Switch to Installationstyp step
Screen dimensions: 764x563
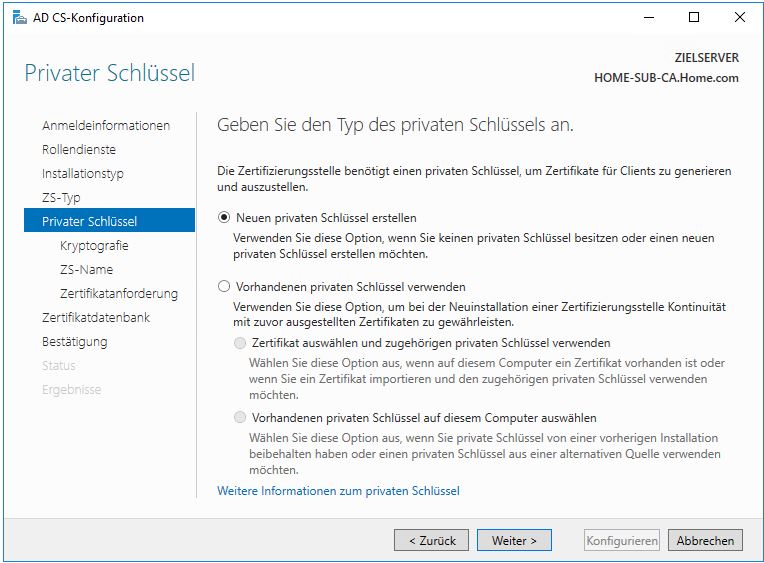[x=83, y=173]
